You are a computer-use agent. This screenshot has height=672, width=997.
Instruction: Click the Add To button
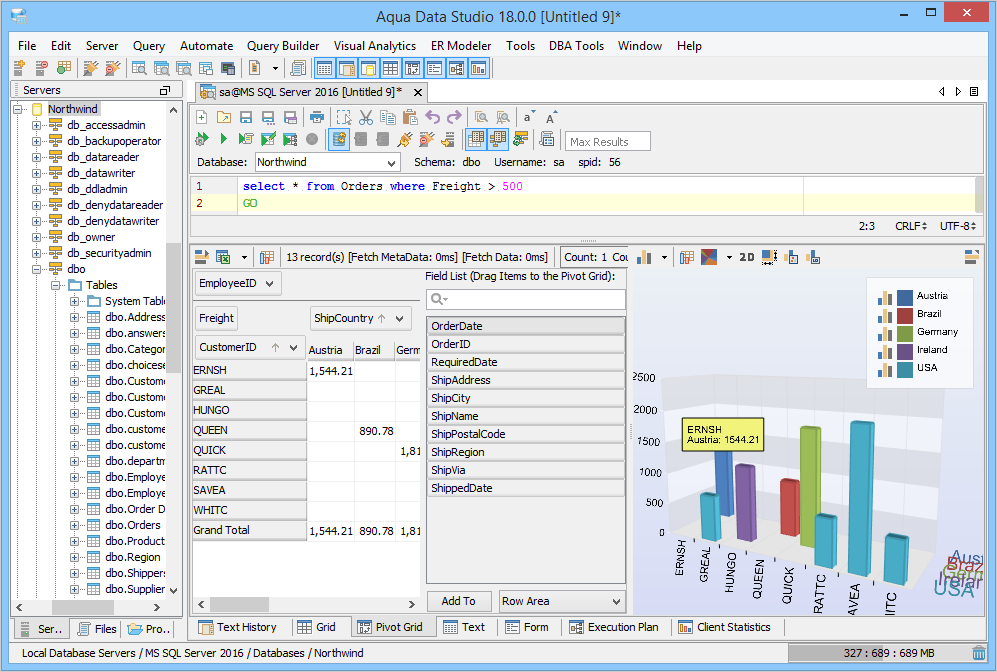[458, 601]
